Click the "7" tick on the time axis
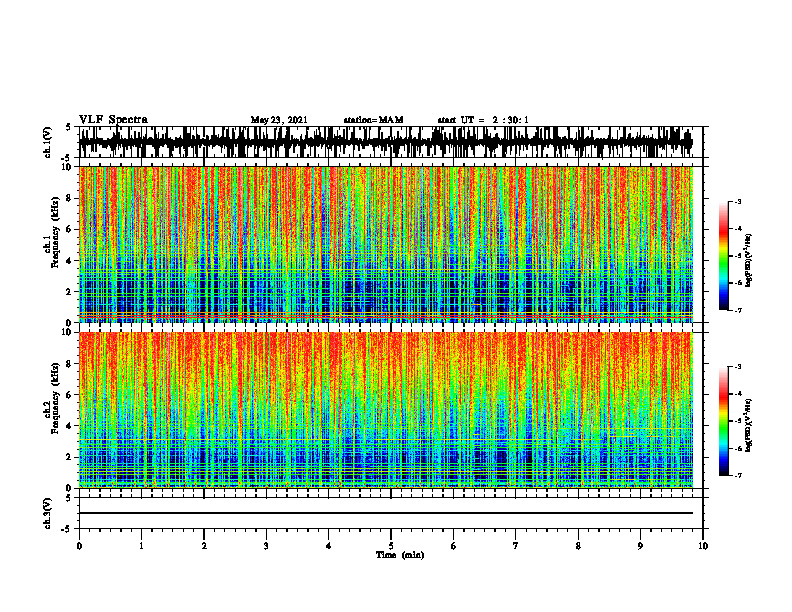Viewport: 792px width, 612px height. point(516,546)
